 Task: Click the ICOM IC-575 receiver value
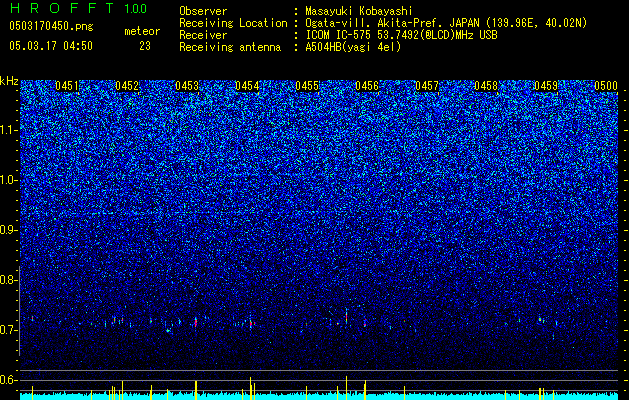coord(401,35)
